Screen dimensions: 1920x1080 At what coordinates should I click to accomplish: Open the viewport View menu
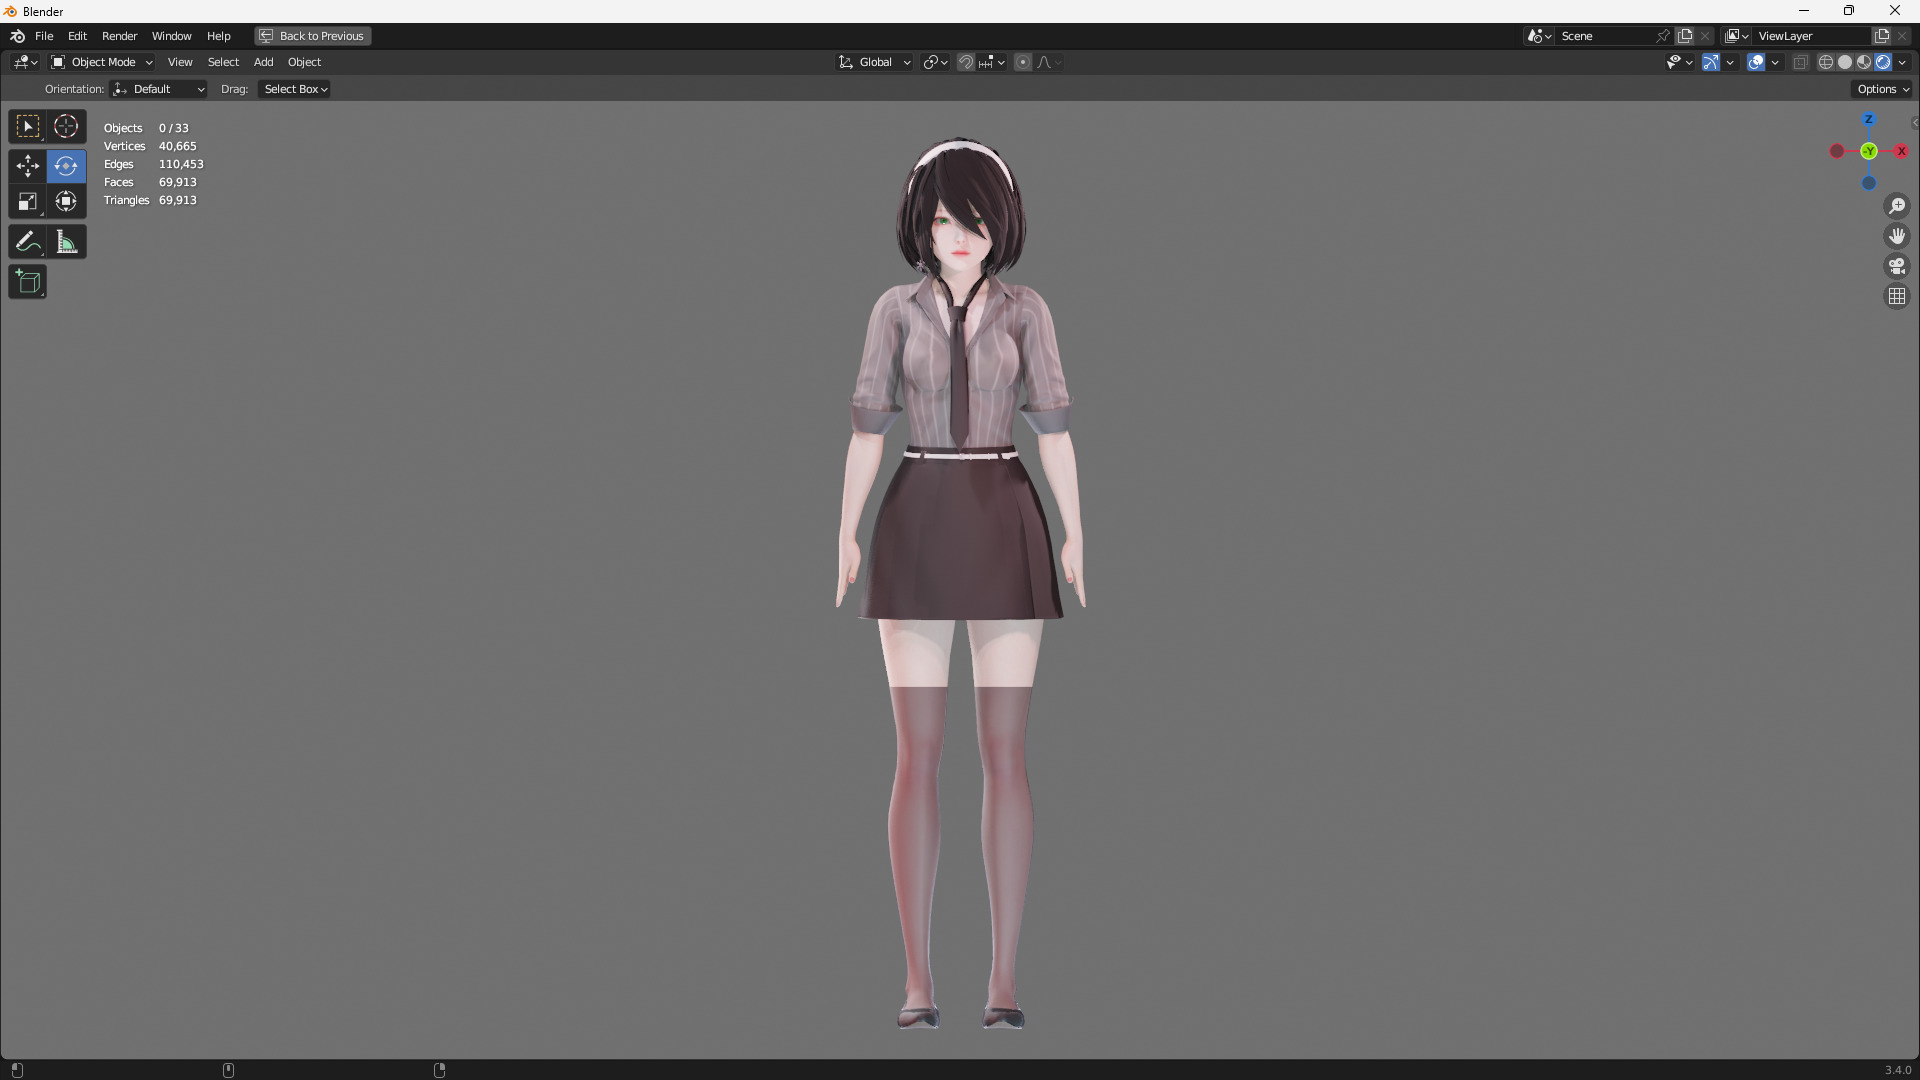[180, 62]
